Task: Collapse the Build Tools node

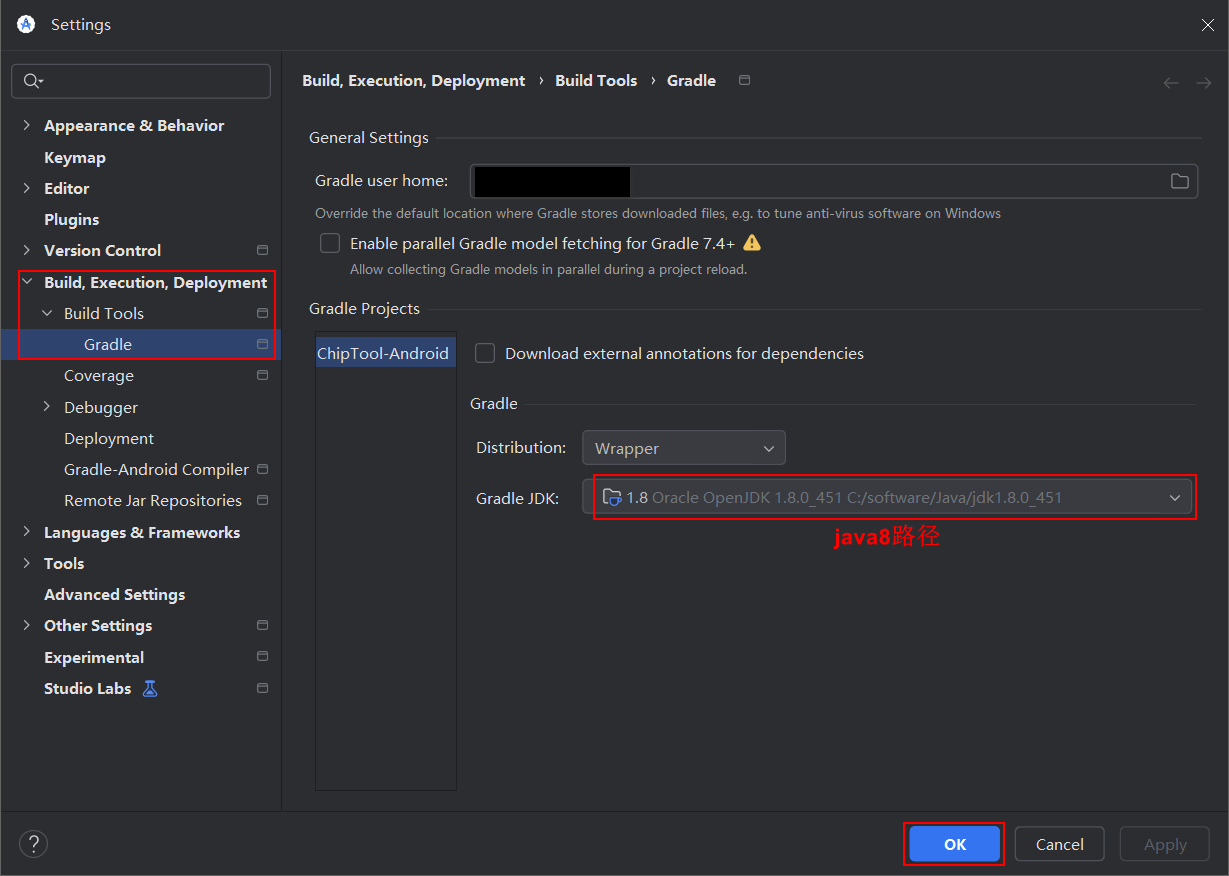Action: (x=47, y=313)
